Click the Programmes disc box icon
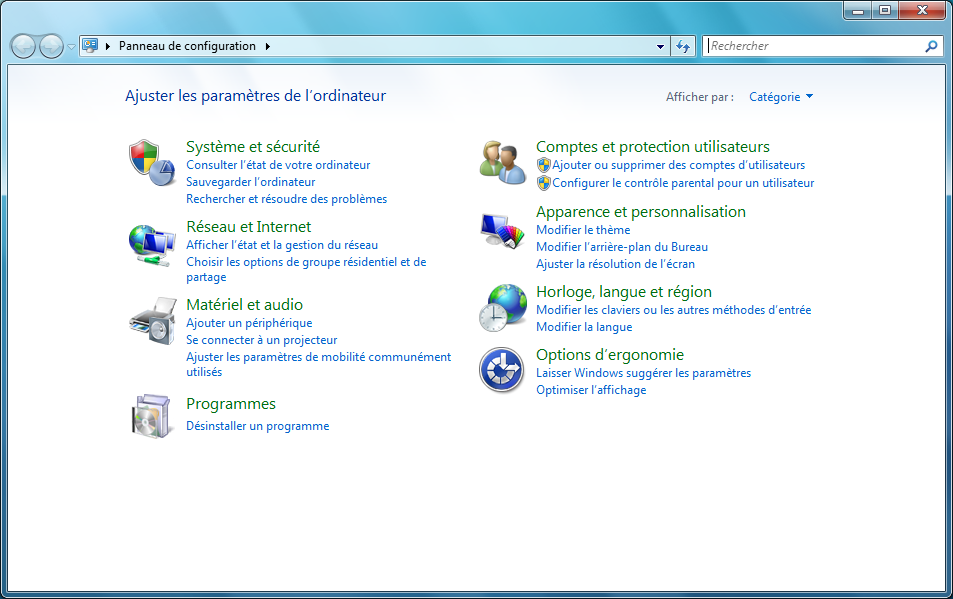 point(151,416)
